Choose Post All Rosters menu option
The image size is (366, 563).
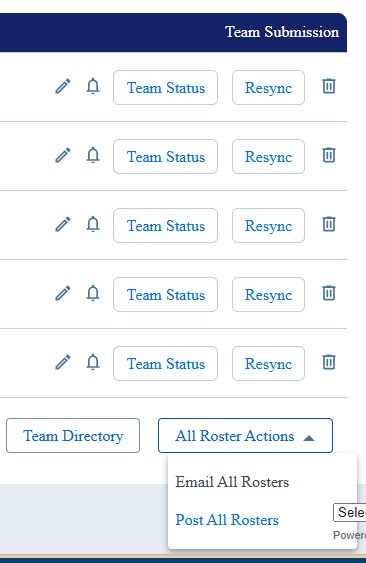pyautogui.click(x=227, y=520)
